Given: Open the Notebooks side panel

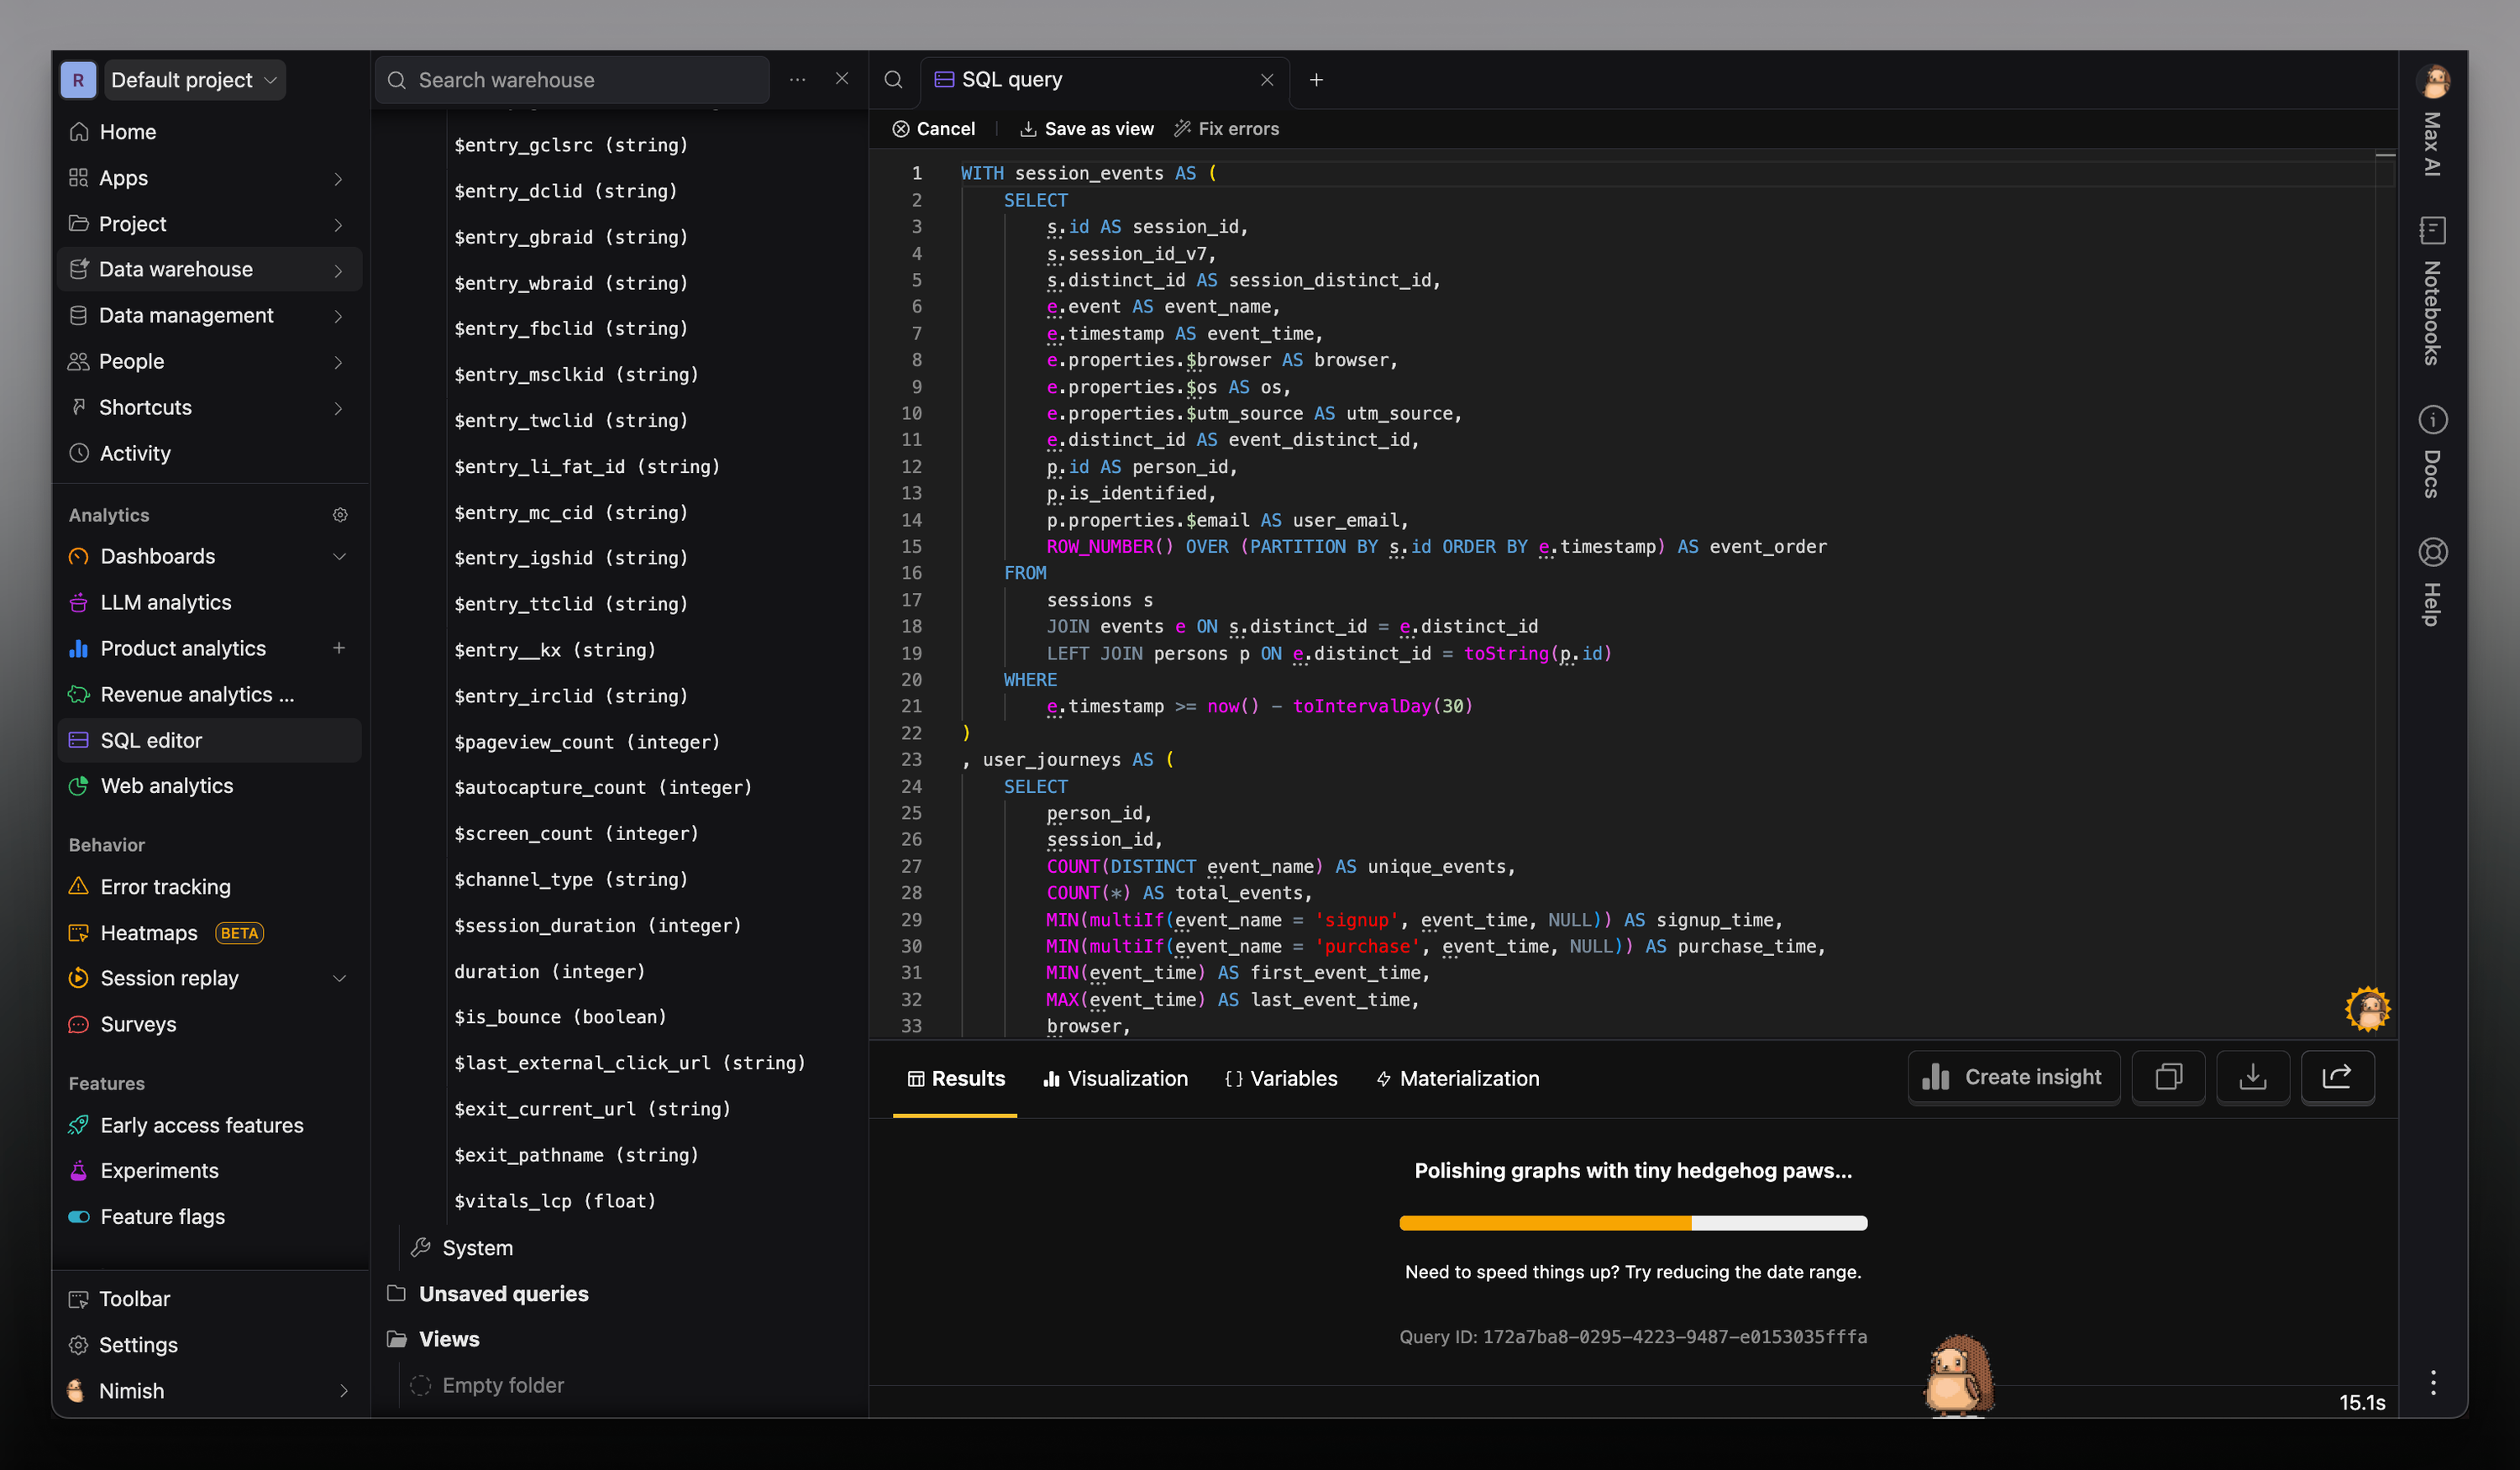Looking at the screenshot, I should click(2432, 290).
